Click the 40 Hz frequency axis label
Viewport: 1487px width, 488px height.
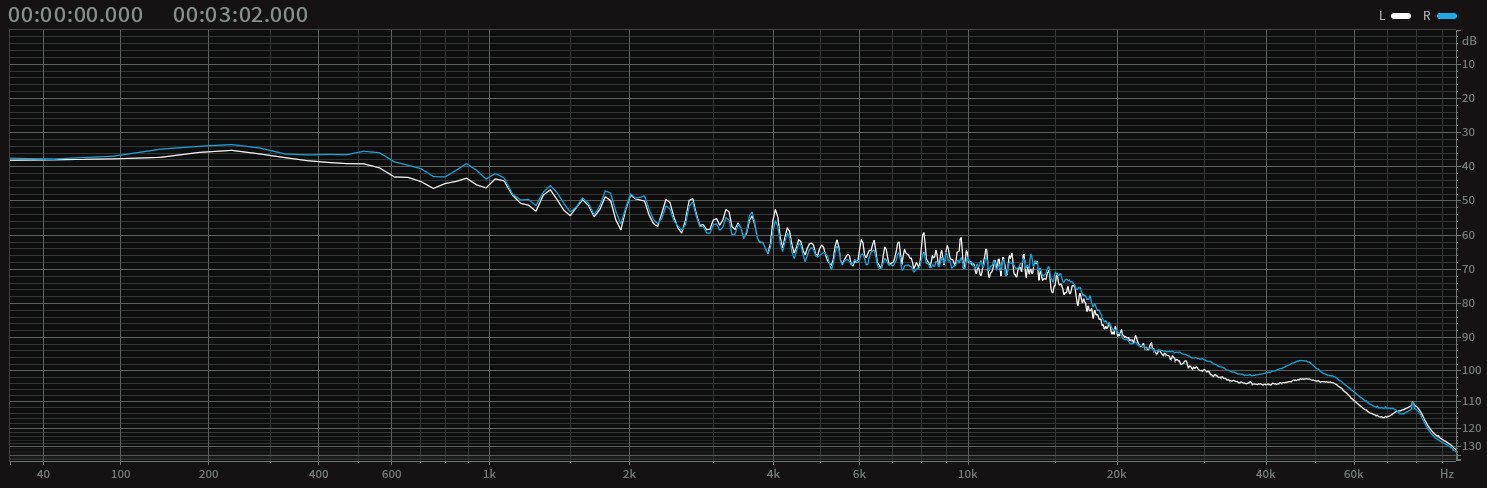tap(43, 472)
